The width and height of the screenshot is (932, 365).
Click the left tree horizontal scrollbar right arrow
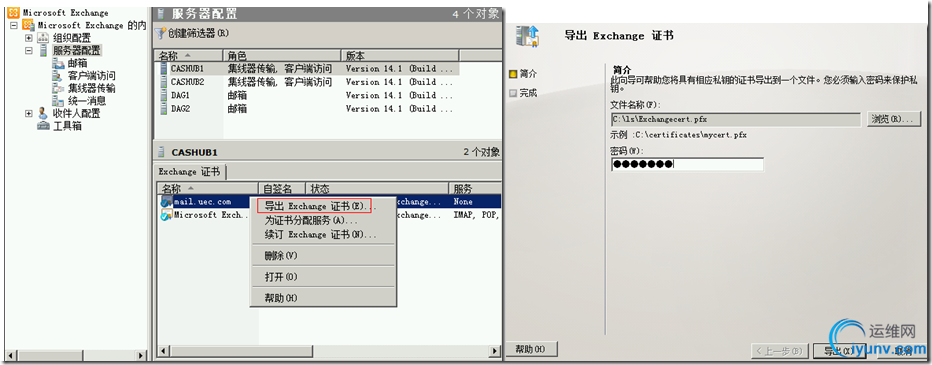(142, 355)
